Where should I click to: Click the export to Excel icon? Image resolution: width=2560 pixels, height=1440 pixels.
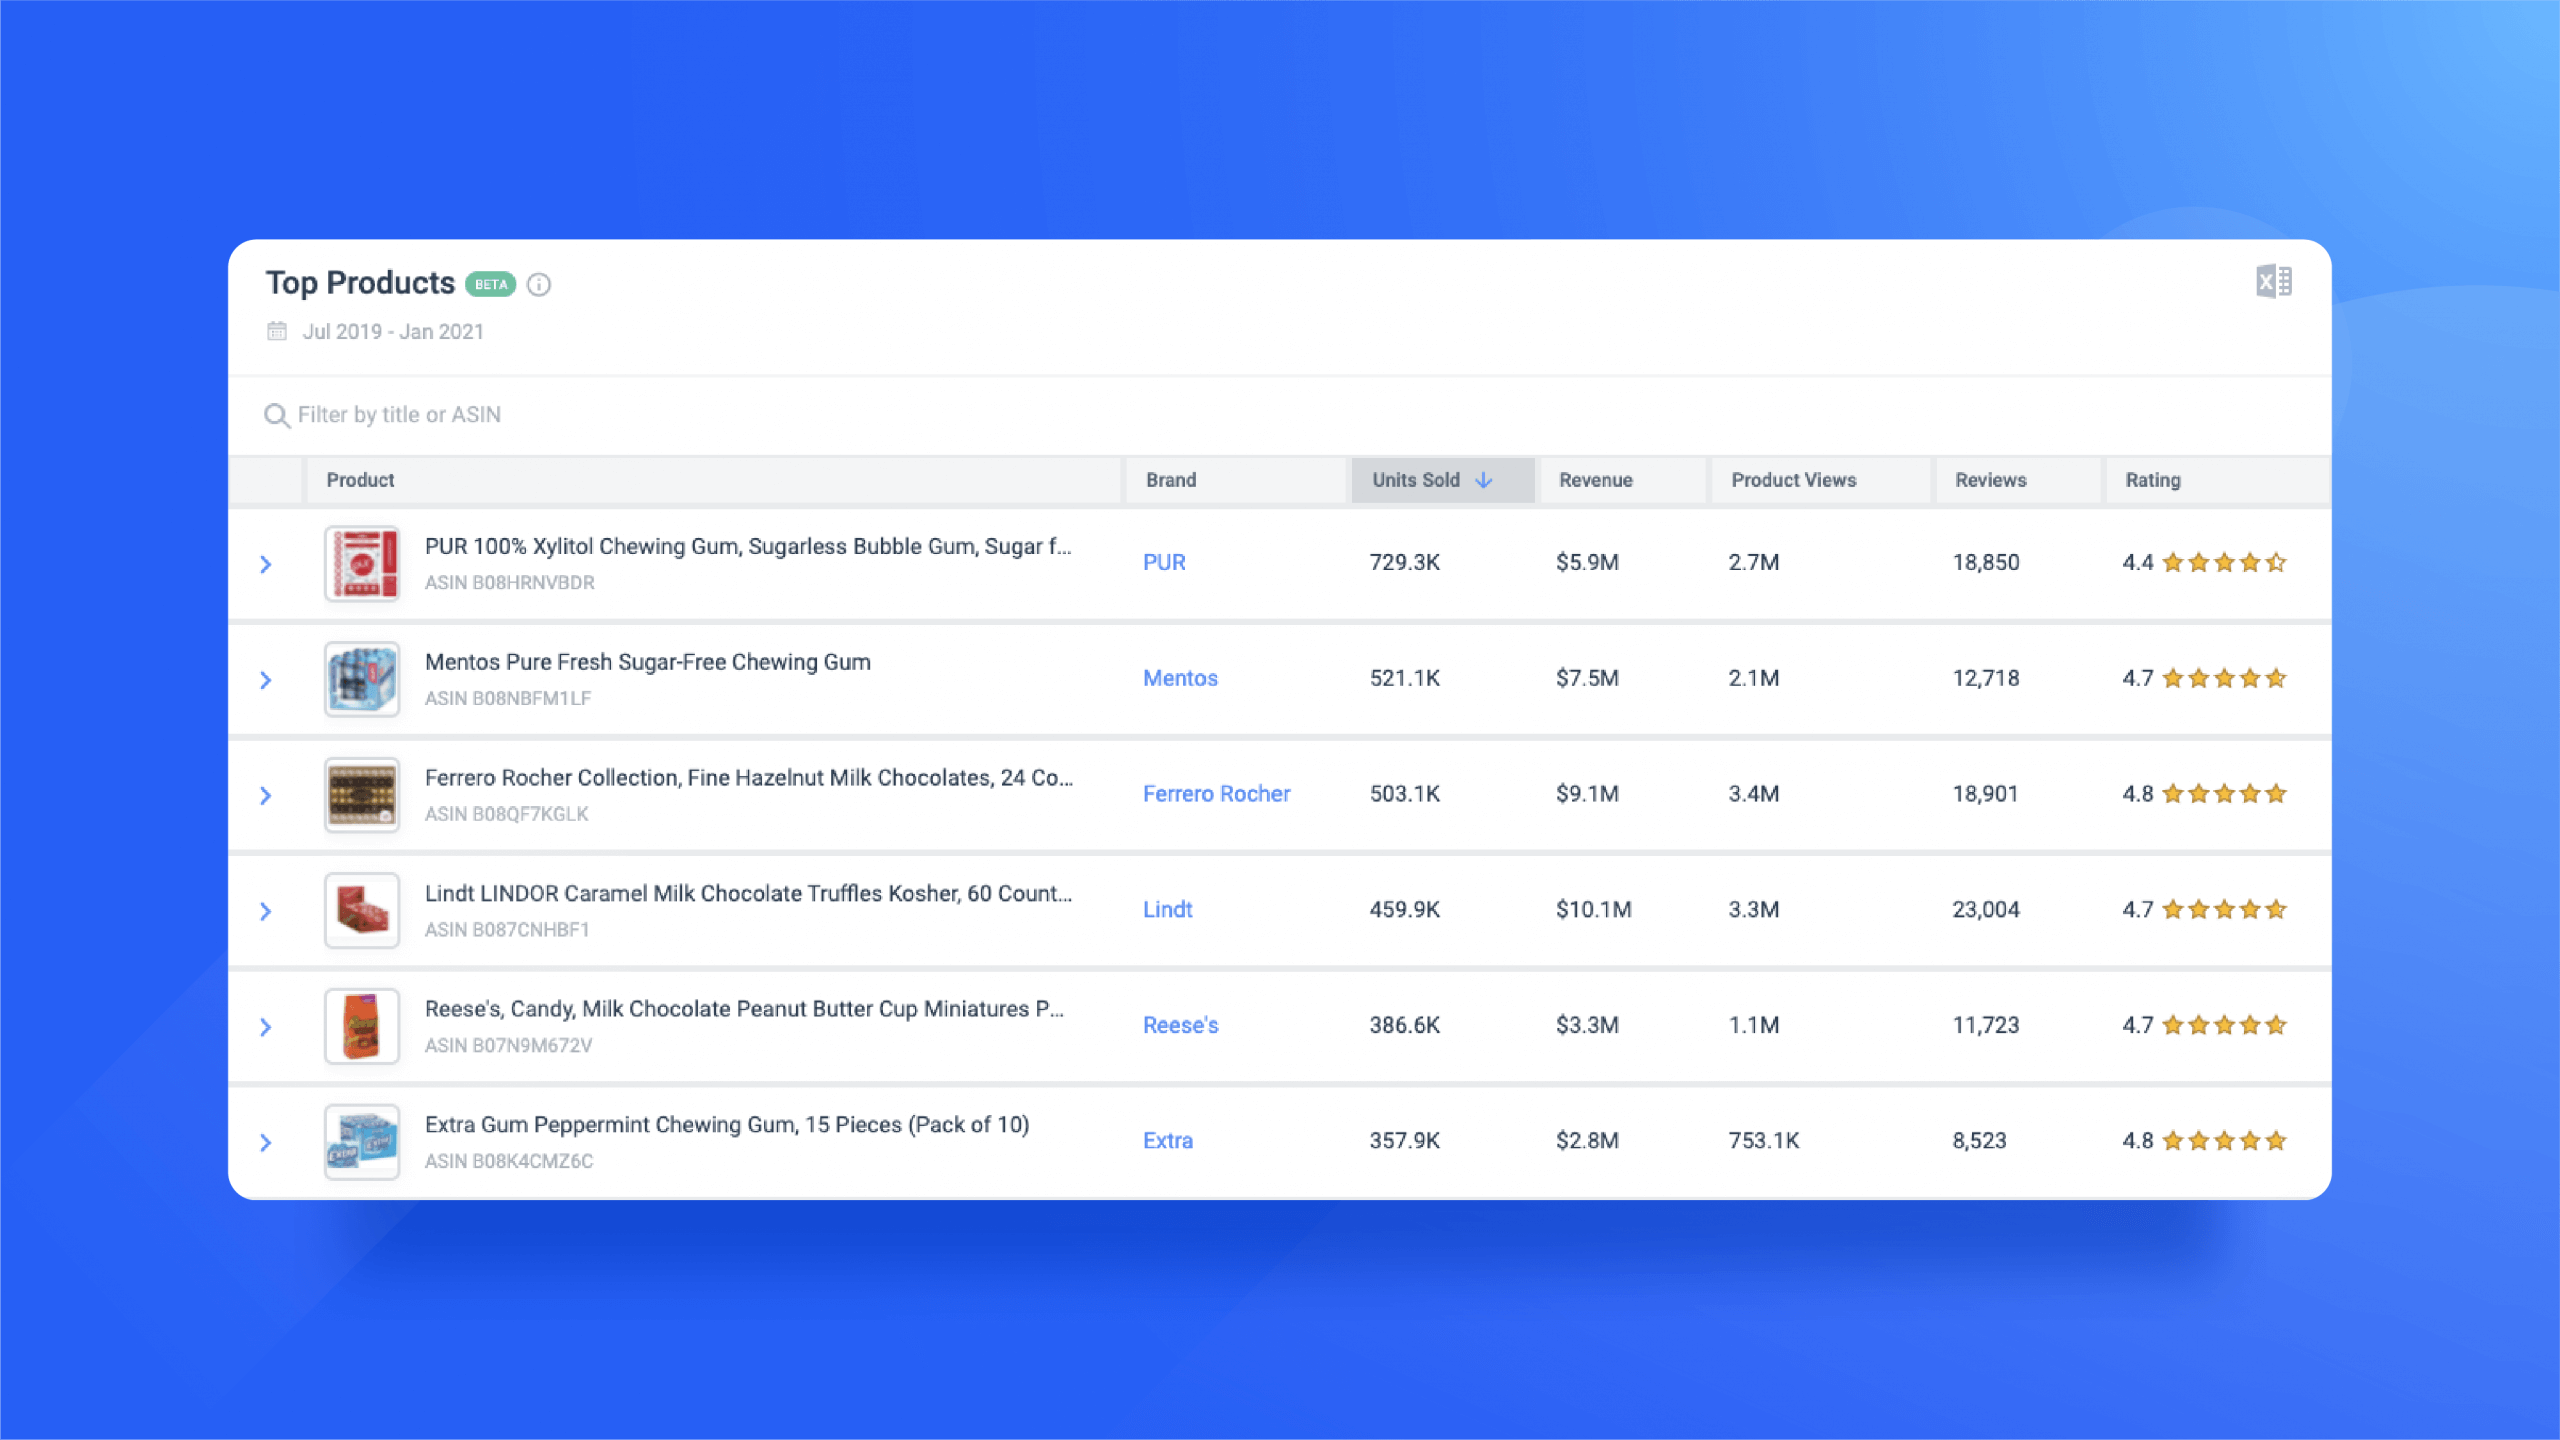click(x=2272, y=281)
